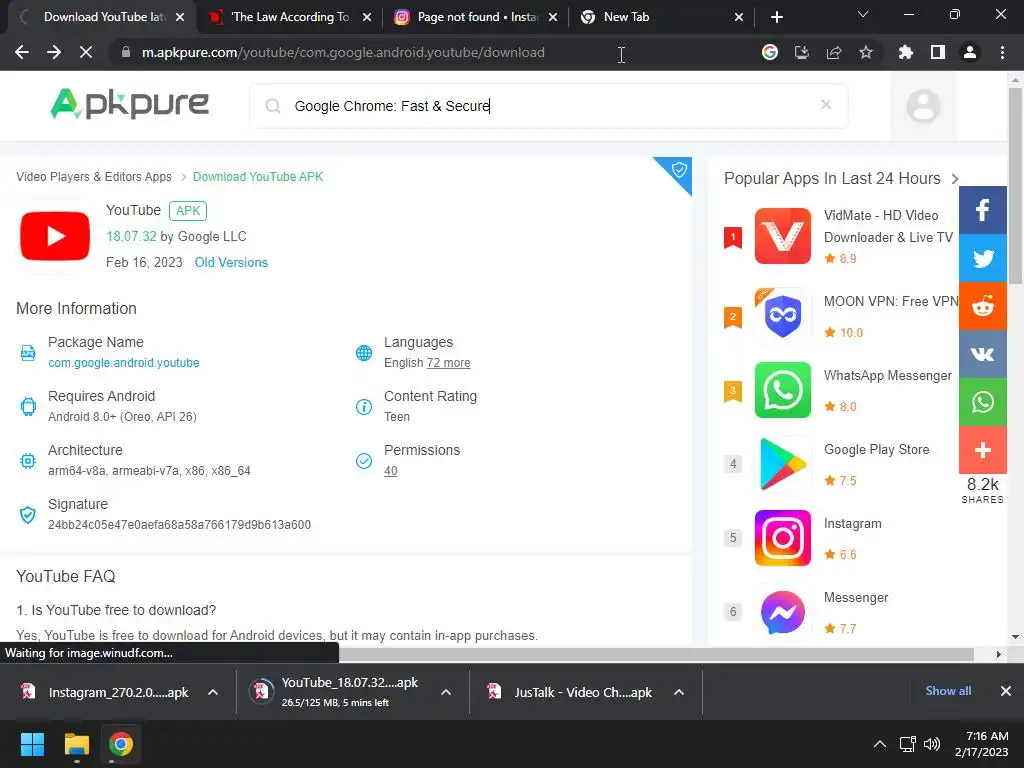Open the user profile avatar

923,106
